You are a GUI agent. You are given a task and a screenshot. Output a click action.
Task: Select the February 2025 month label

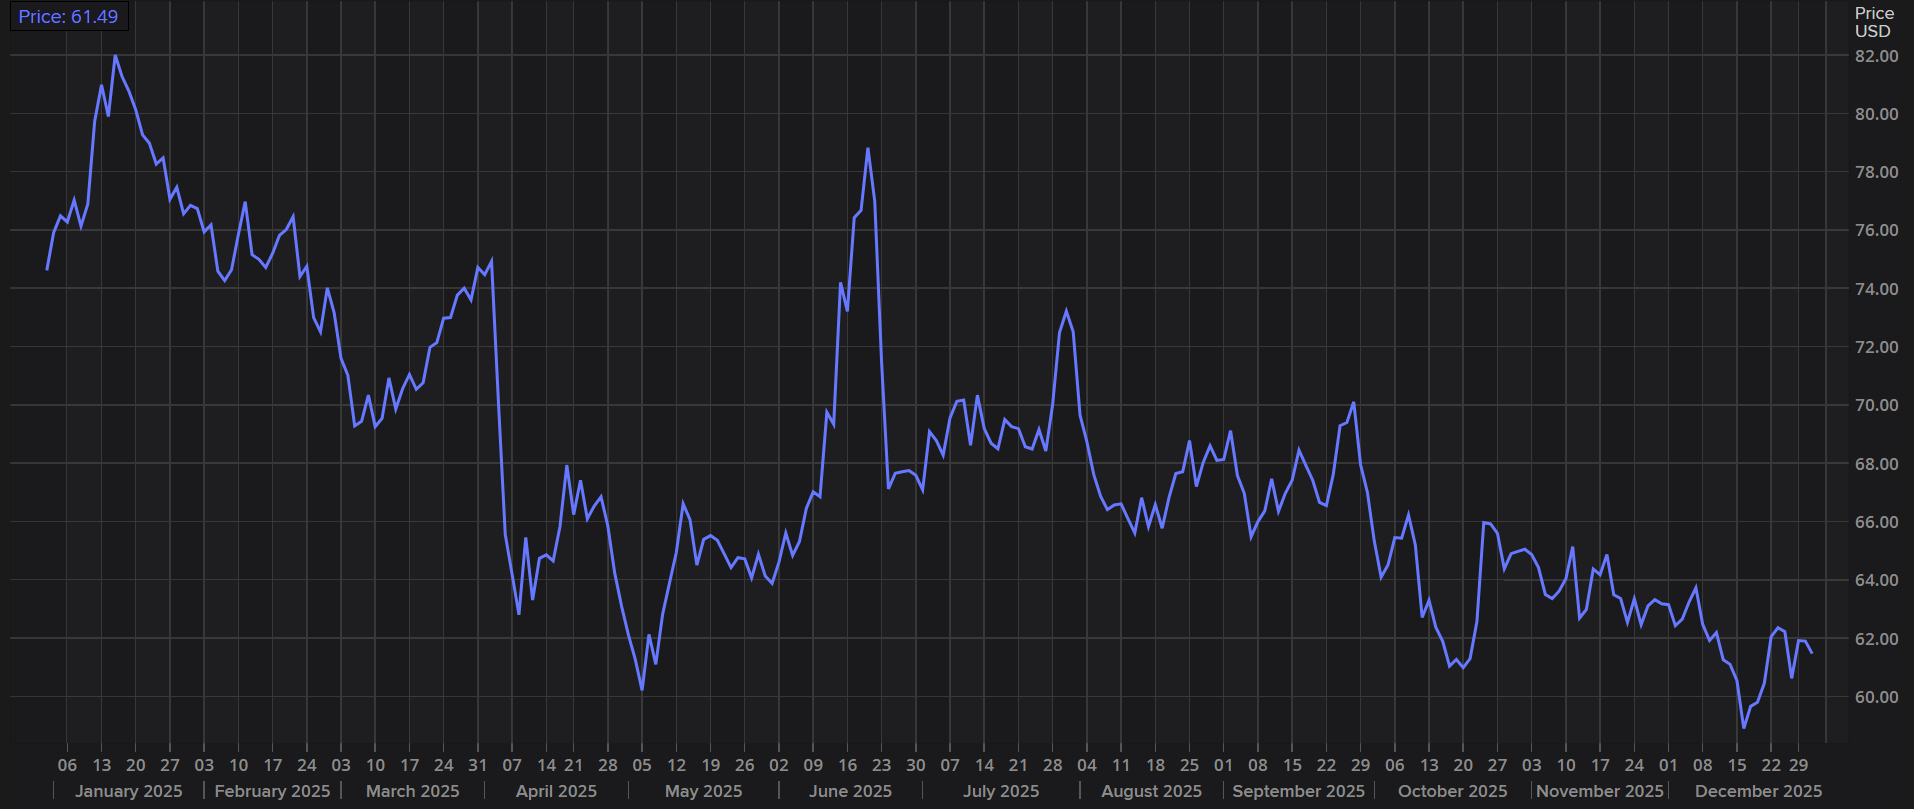click(x=272, y=791)
